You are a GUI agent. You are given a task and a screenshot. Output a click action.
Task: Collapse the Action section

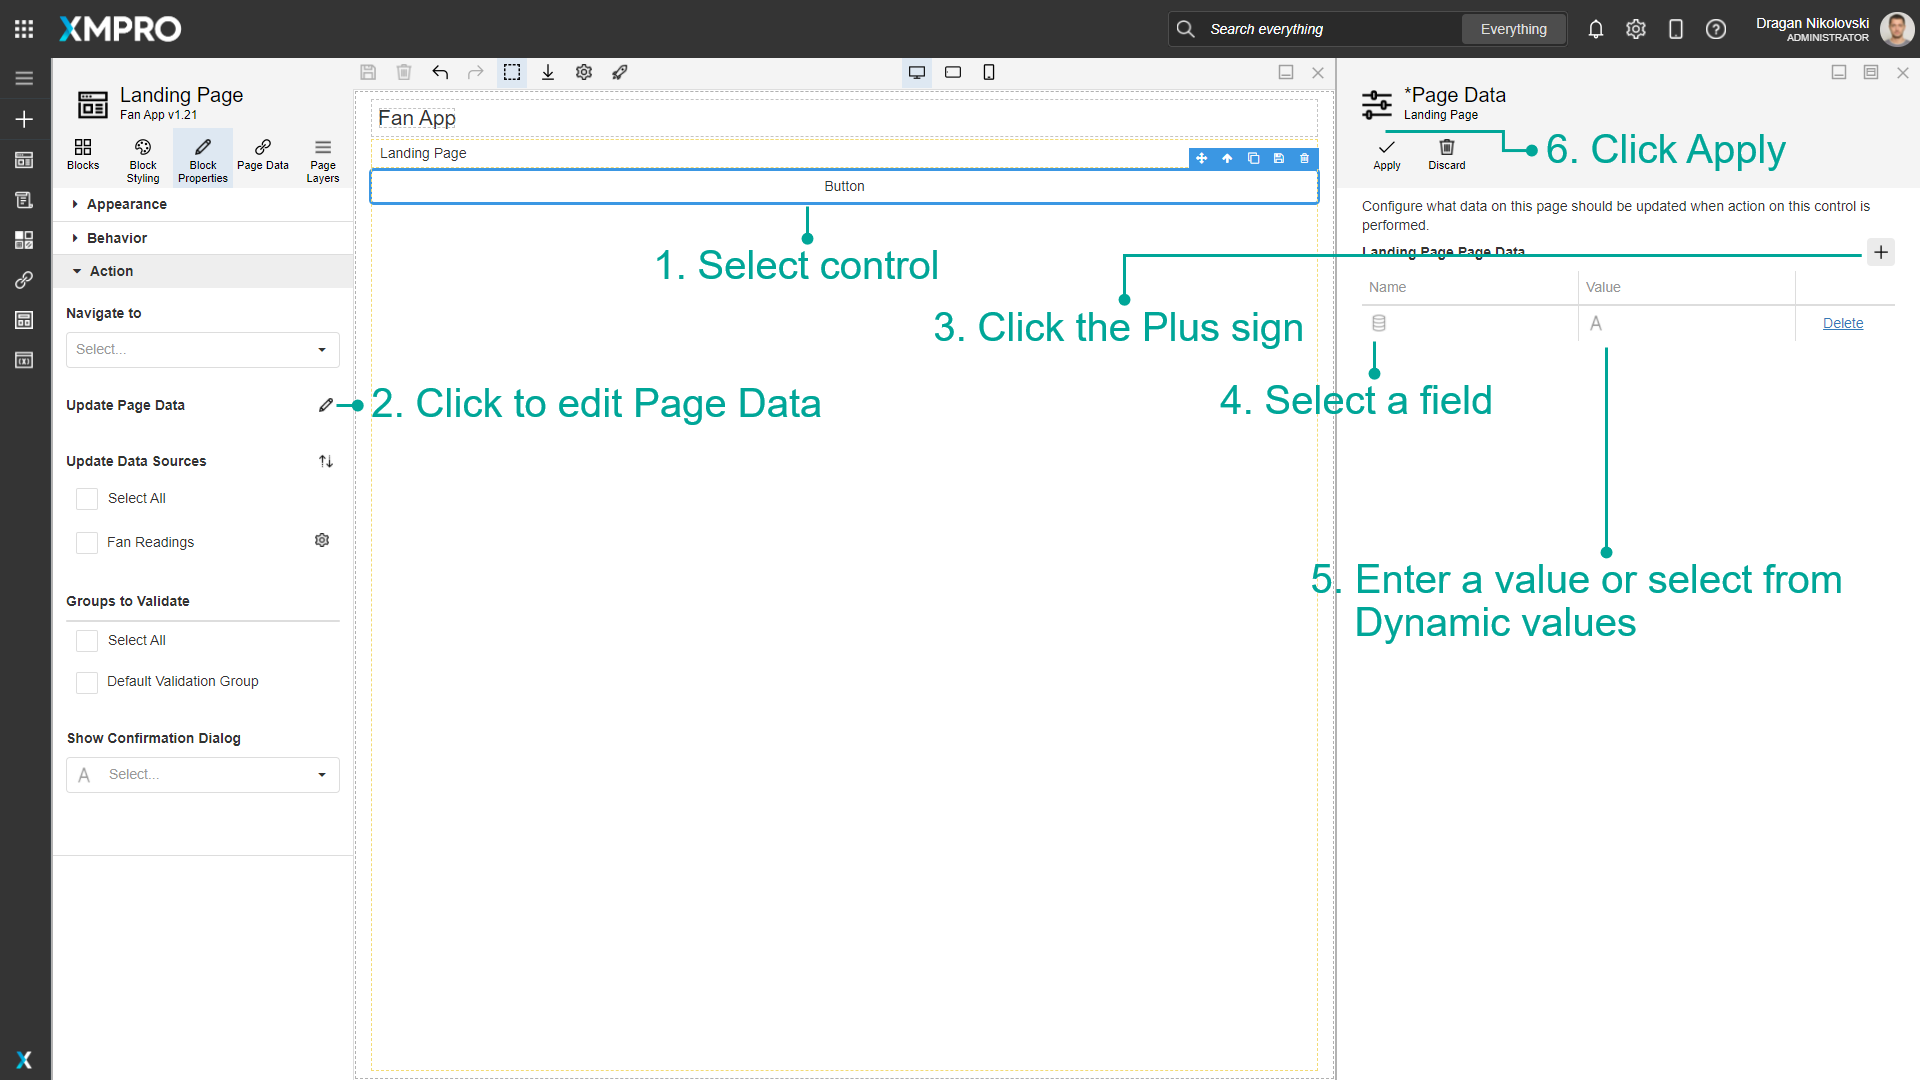(x=114, y=270)
